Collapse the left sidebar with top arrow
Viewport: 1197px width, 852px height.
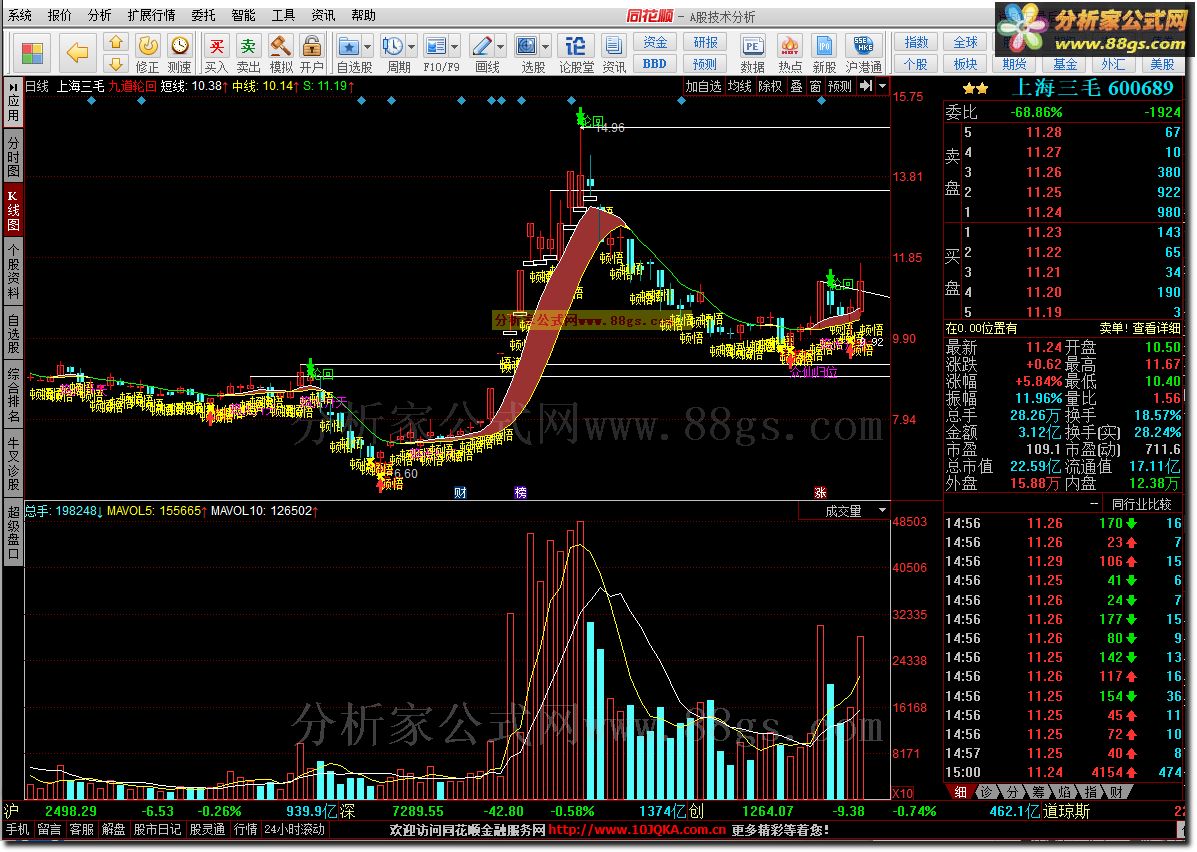[14, 88]
